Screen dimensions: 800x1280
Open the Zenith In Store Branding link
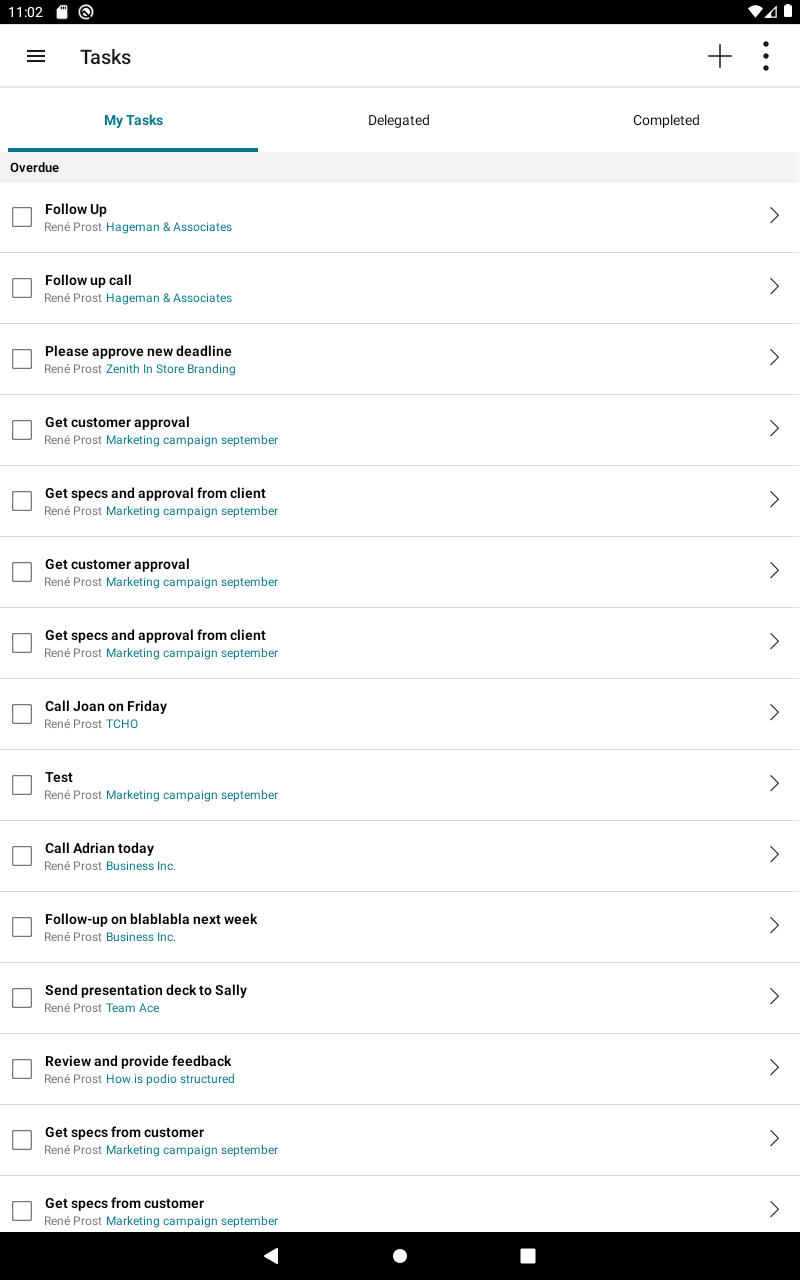click(171, 369)
